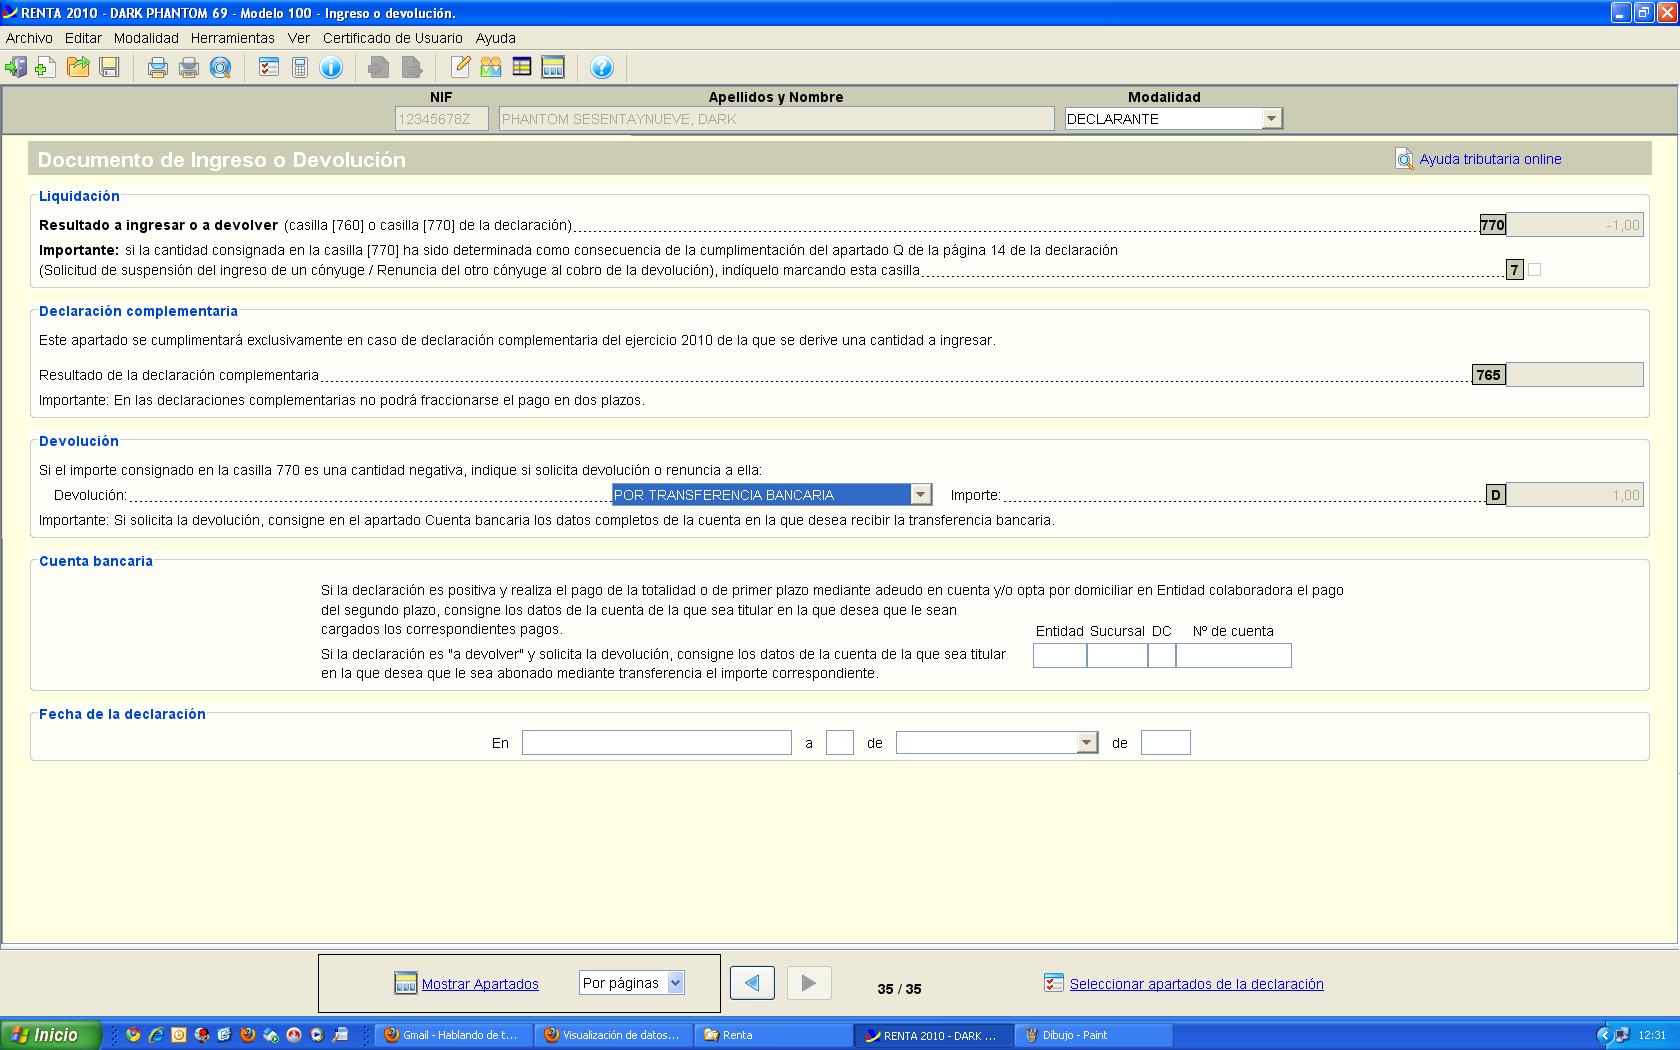The width and height of the screenshot is (1680, 1050).
Task: Launch Firefox from the quick launch bar
Action: 248,1035
